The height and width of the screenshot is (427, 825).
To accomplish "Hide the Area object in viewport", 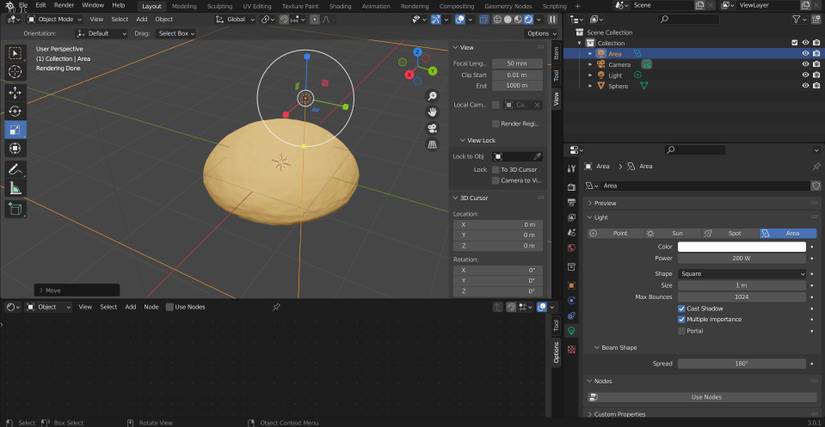I will coord(805,54).
